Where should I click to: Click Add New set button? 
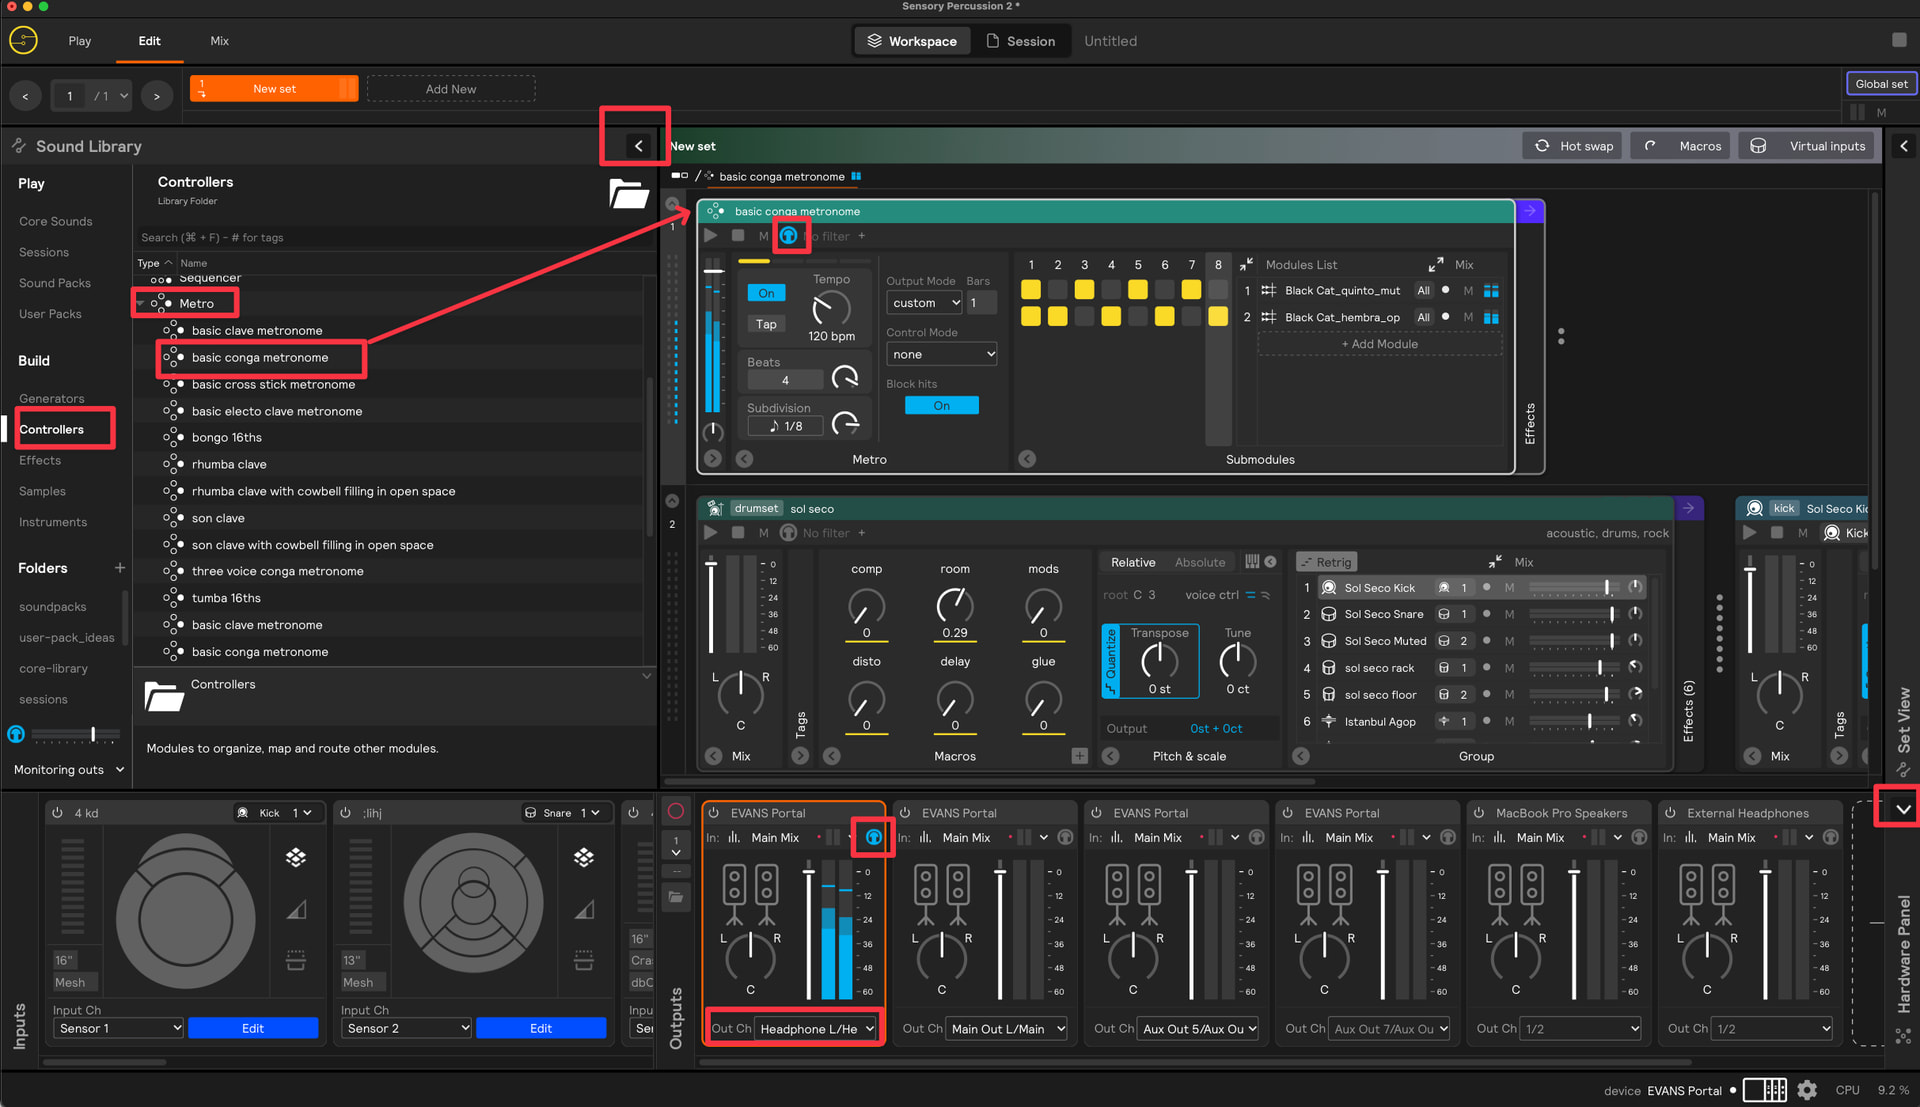tap(451, 89)
